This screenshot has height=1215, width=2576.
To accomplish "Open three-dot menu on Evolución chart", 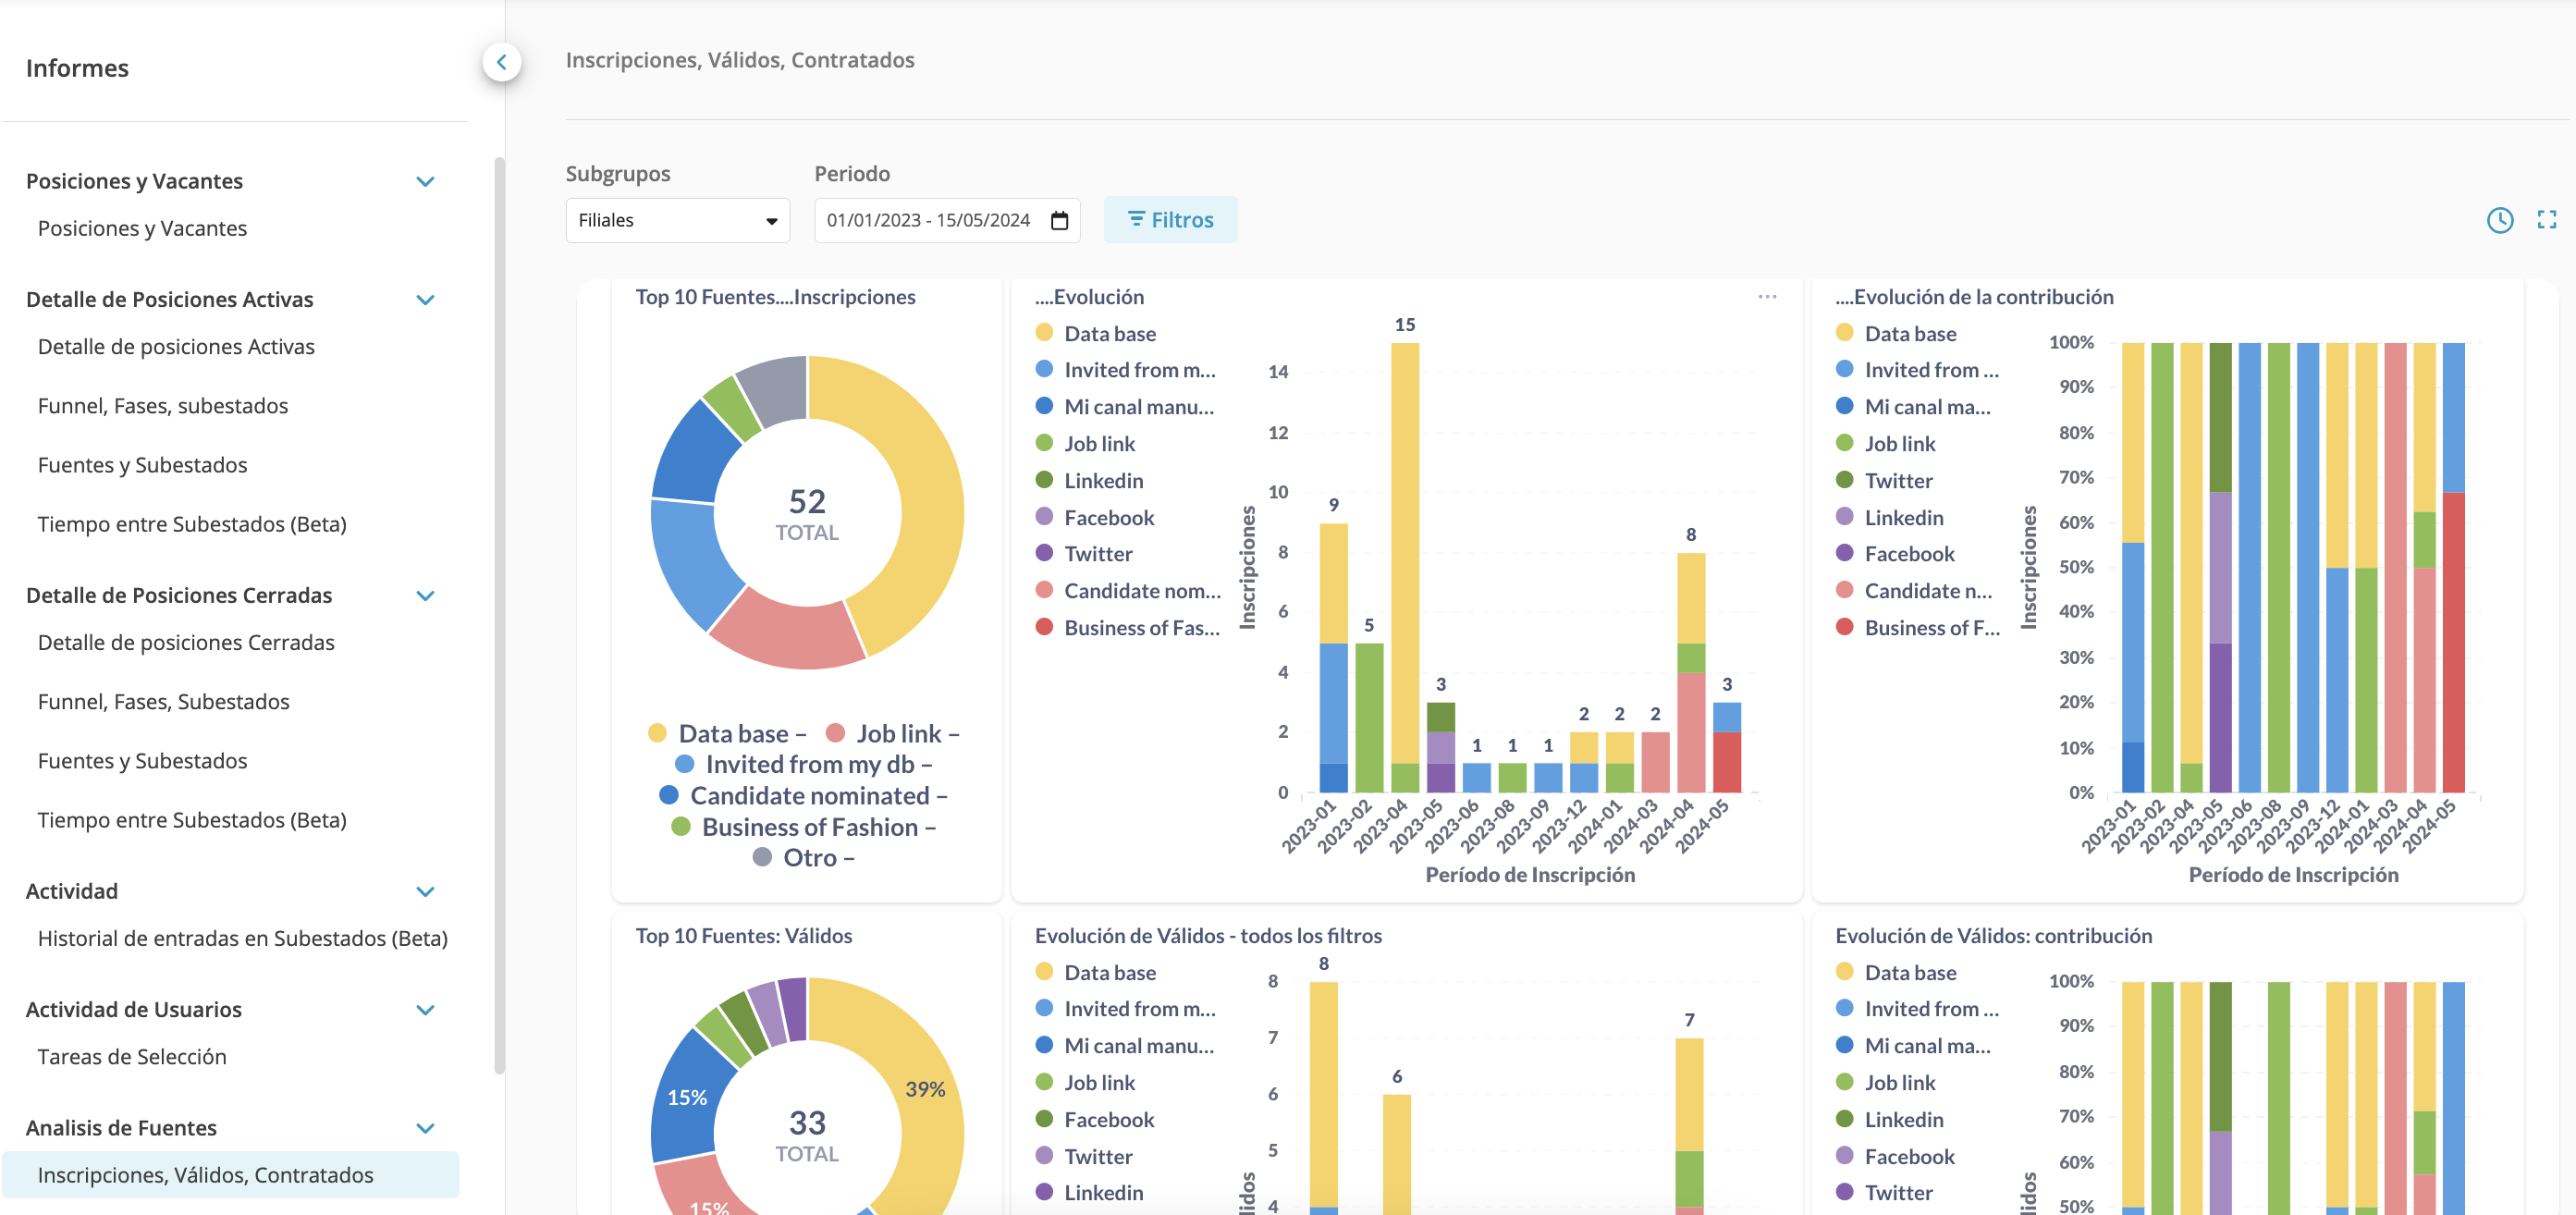I will tap(1767, 297).
